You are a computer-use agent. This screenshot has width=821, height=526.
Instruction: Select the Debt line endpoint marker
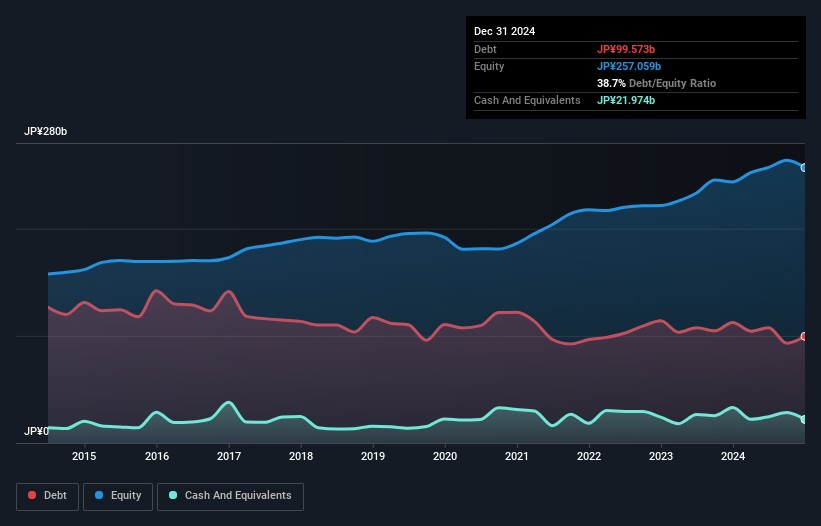click(804, 337)
